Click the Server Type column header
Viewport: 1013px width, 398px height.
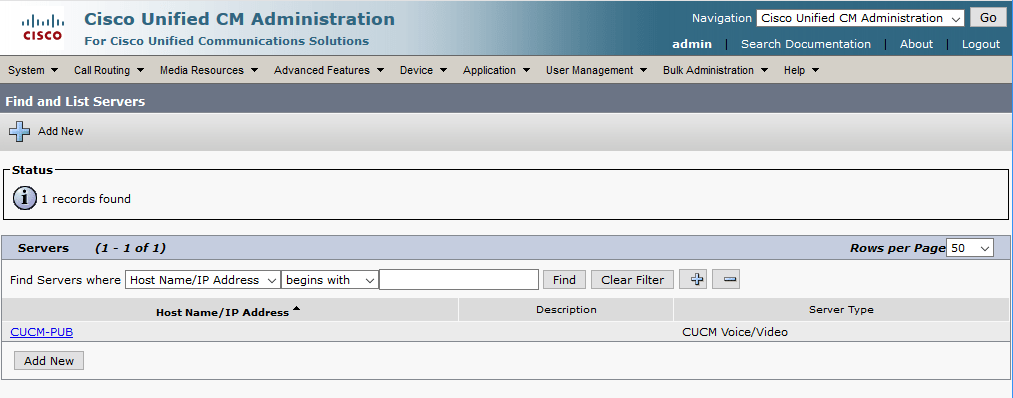pos(841,309)
